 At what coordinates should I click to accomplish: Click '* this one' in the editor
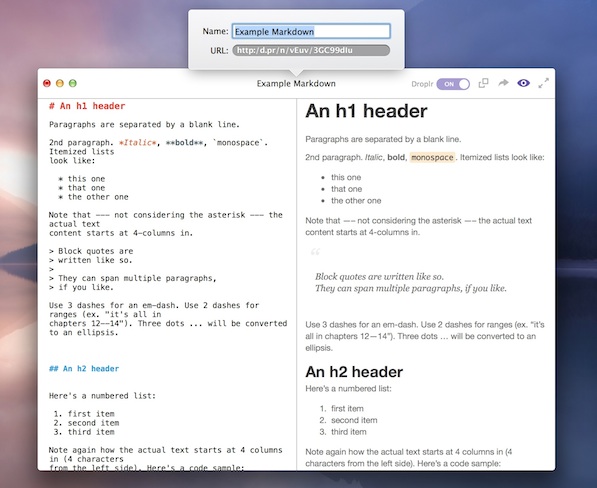pyautogui.click(x=81, y=179)
